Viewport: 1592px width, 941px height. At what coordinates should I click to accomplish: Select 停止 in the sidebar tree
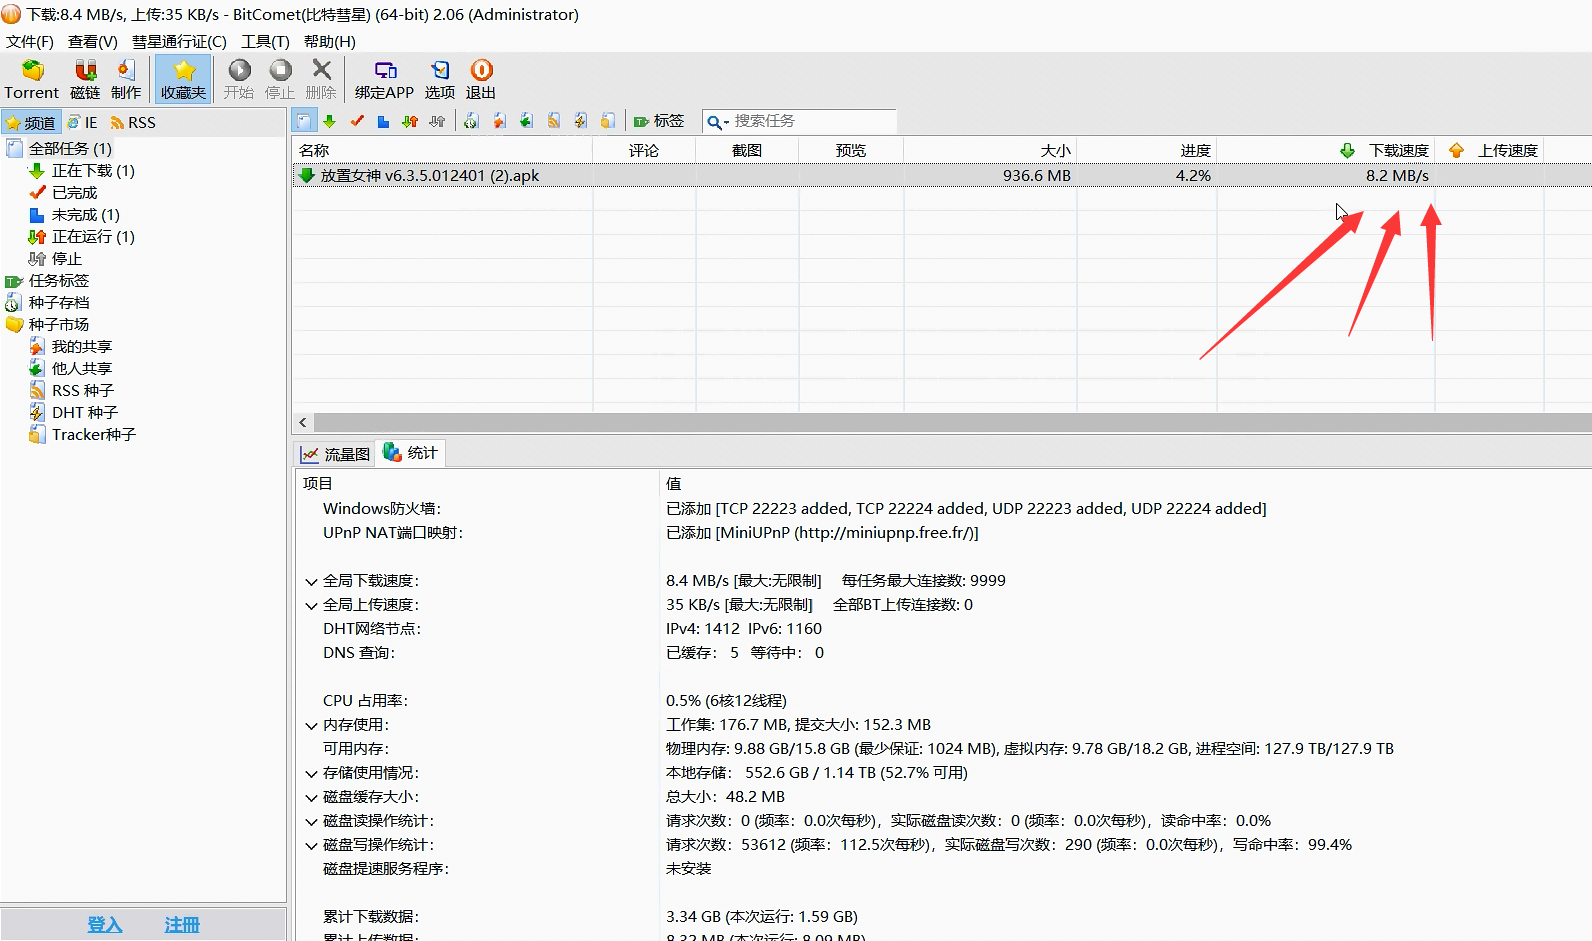tap(67, 259)
